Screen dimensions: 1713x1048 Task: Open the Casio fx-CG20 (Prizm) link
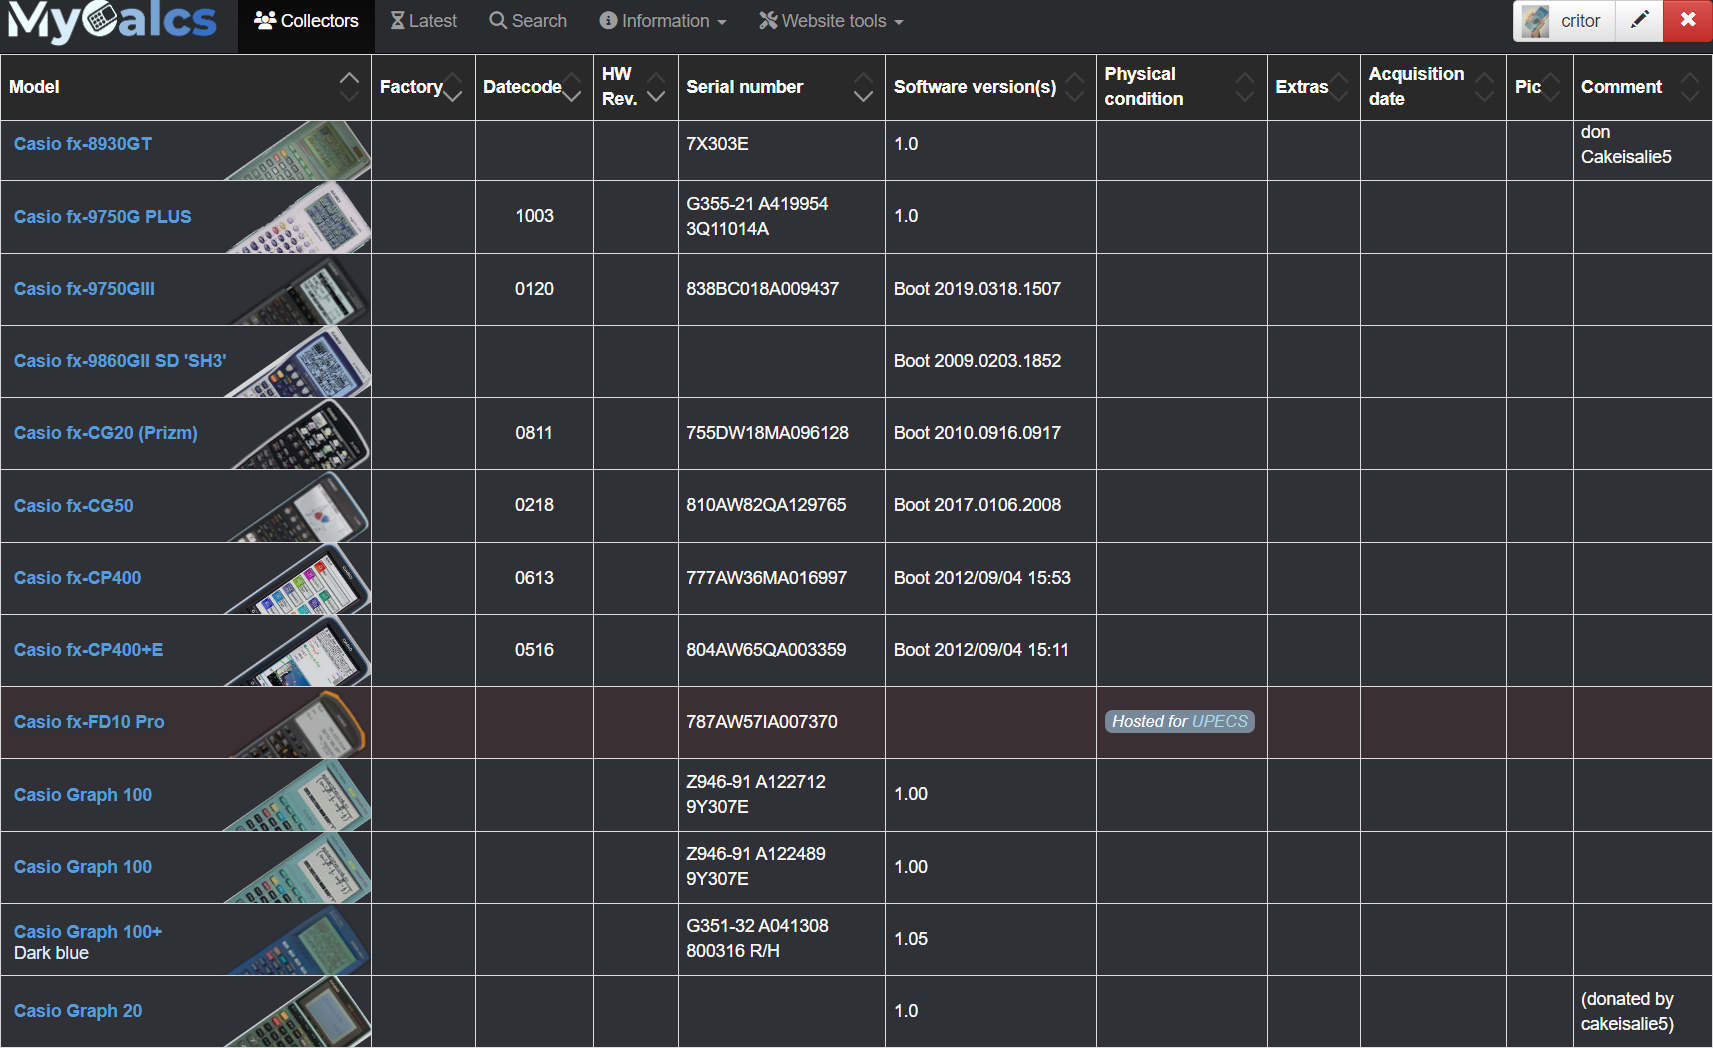(105, 433)
